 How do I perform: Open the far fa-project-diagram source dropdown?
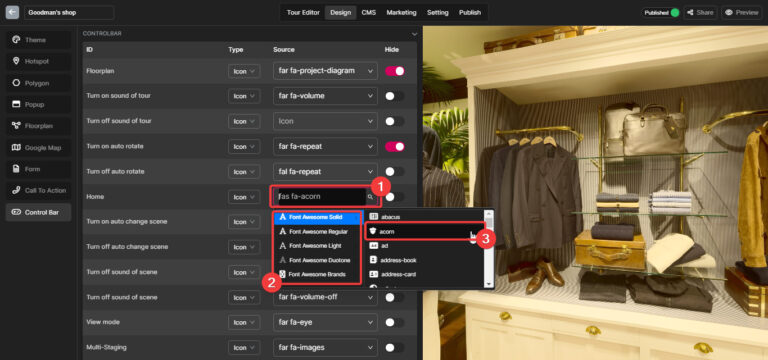[x=325, y=71]
